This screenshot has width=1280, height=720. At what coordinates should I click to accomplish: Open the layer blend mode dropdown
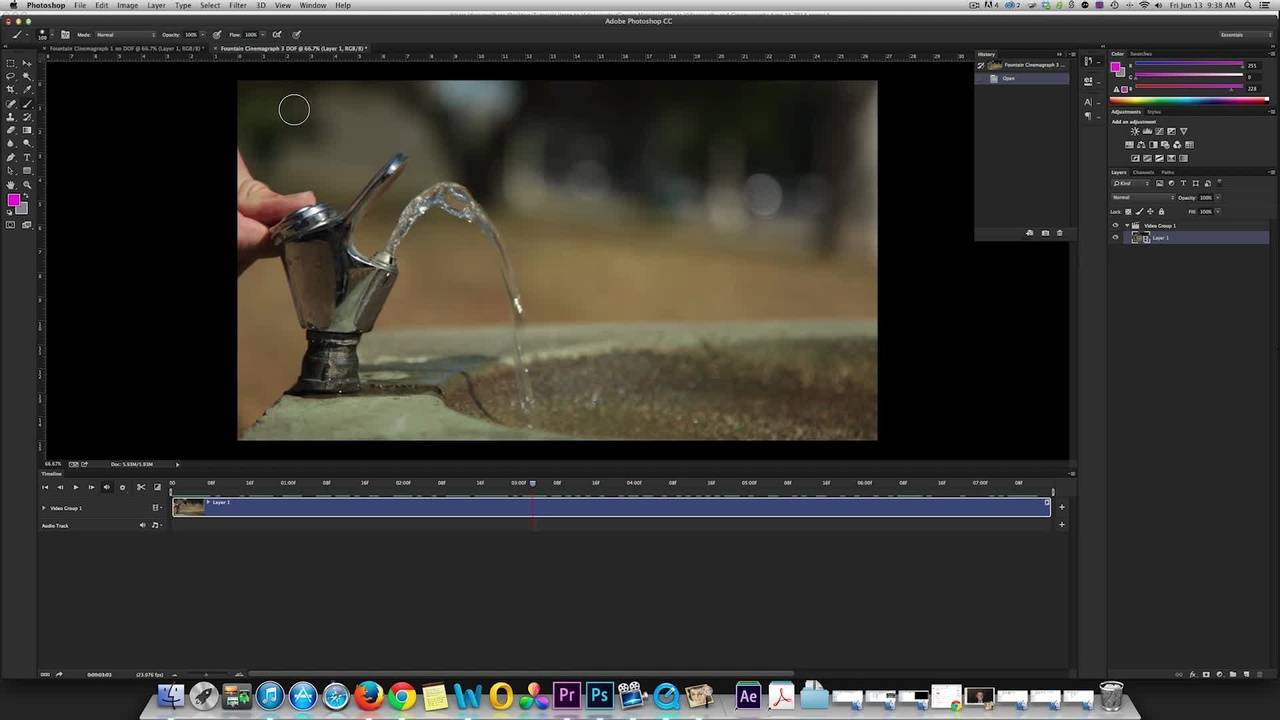click(1143, 197)
